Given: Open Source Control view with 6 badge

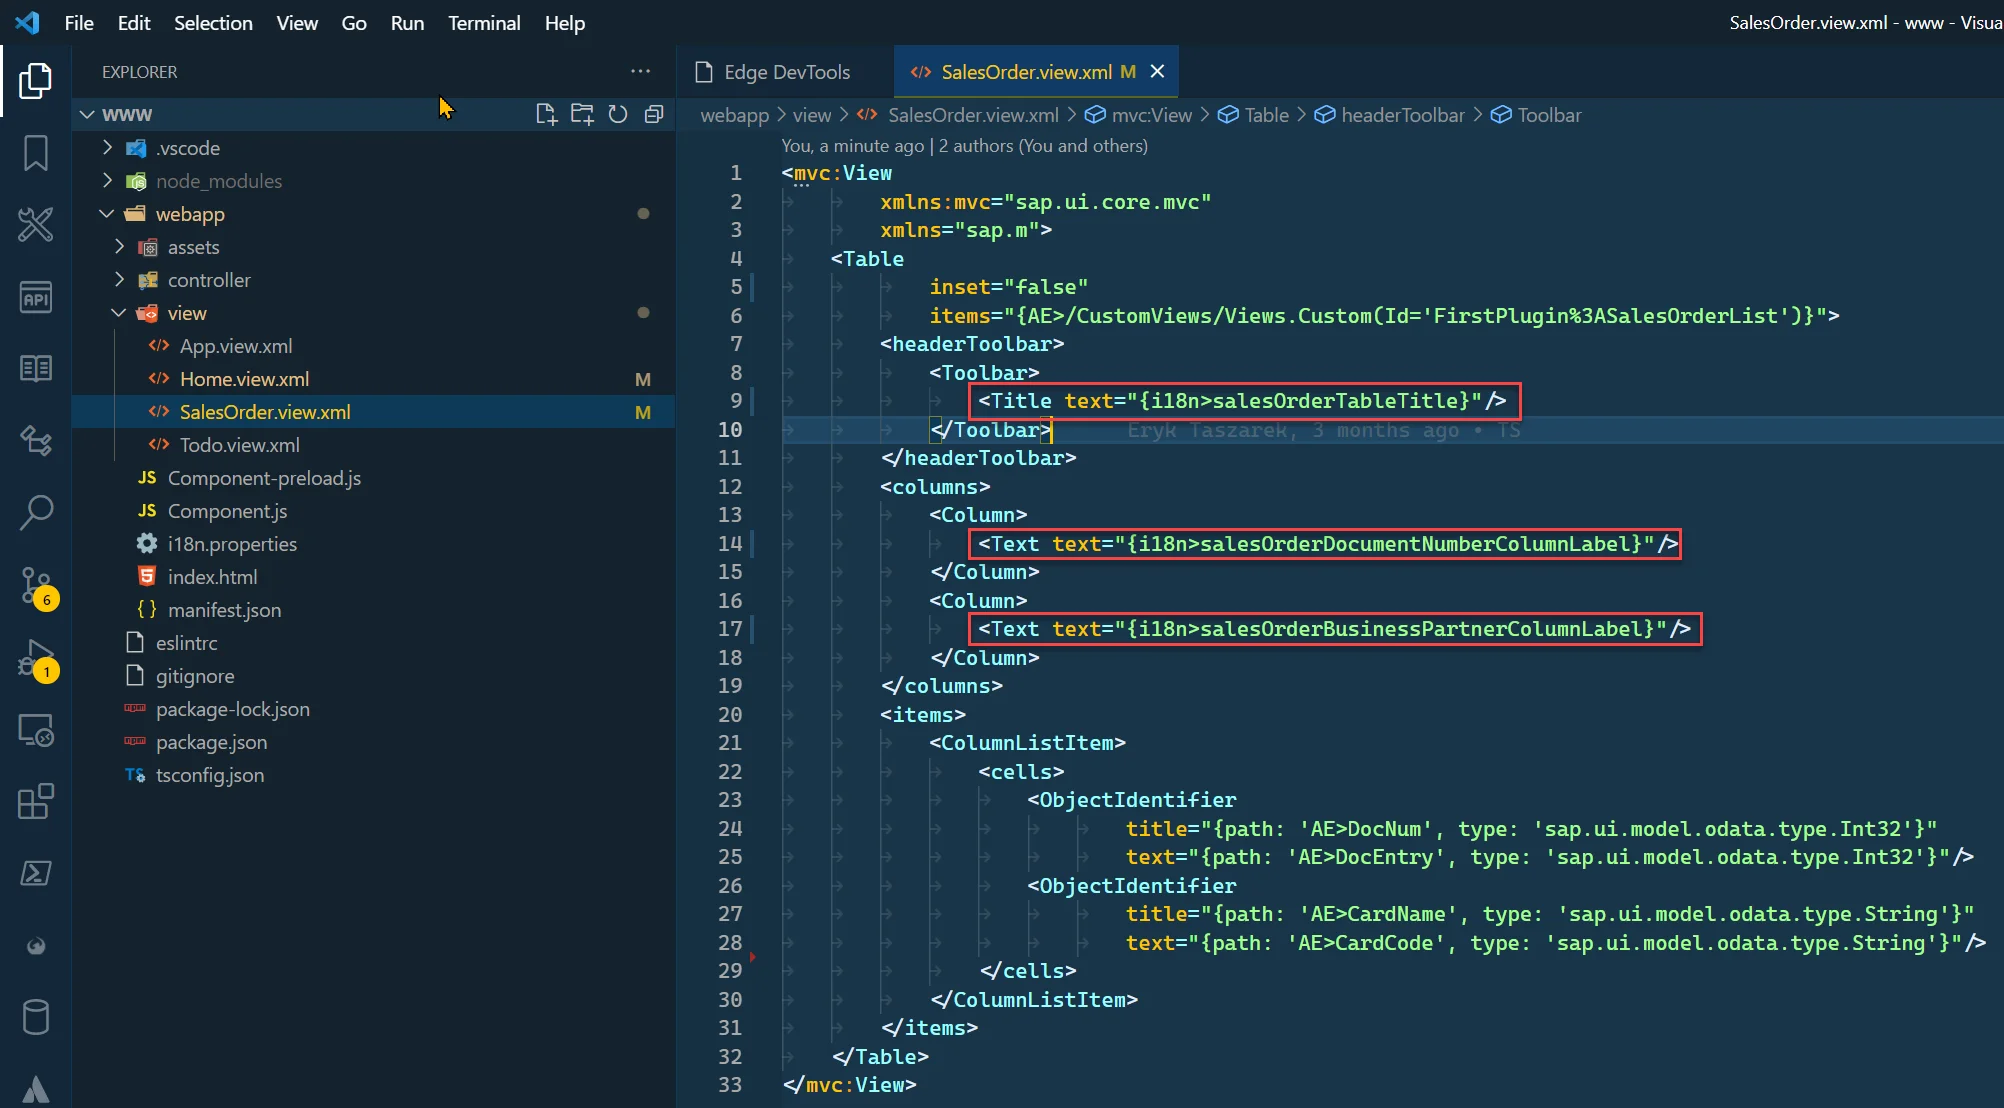Looking at the screenshot, I should pos(36,585).
